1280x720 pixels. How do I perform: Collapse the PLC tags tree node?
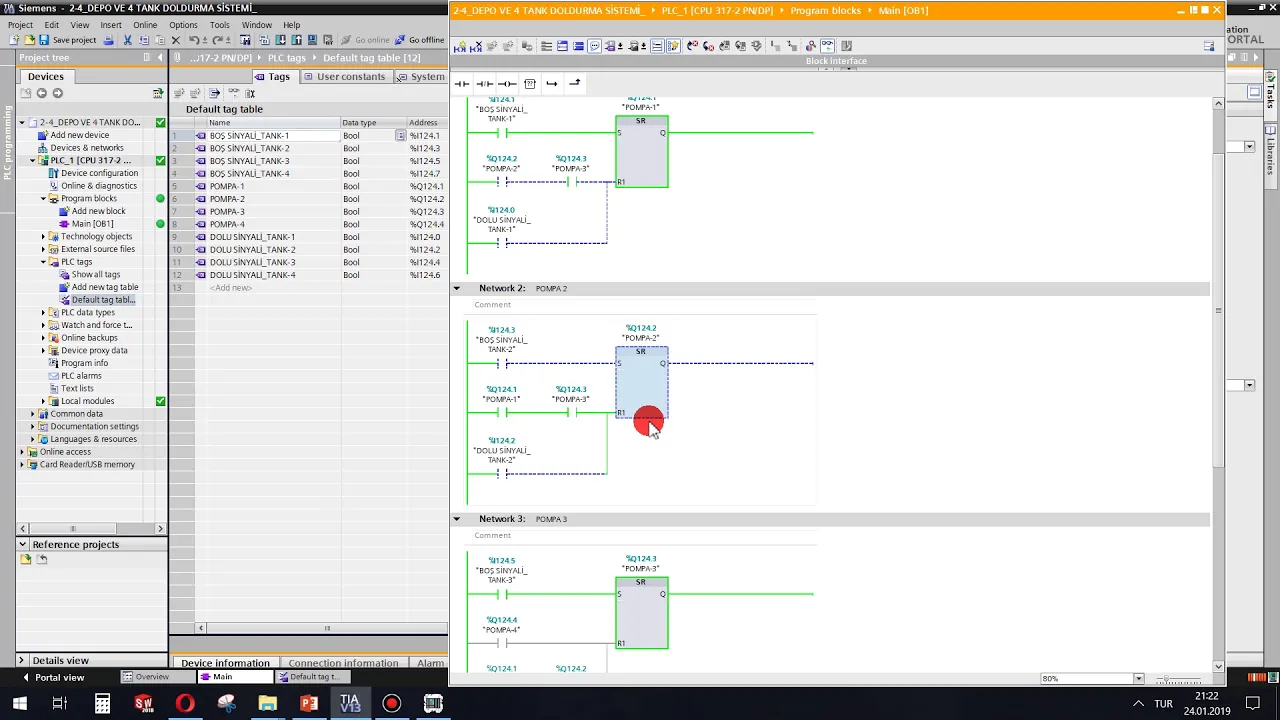tap(44, 262)
